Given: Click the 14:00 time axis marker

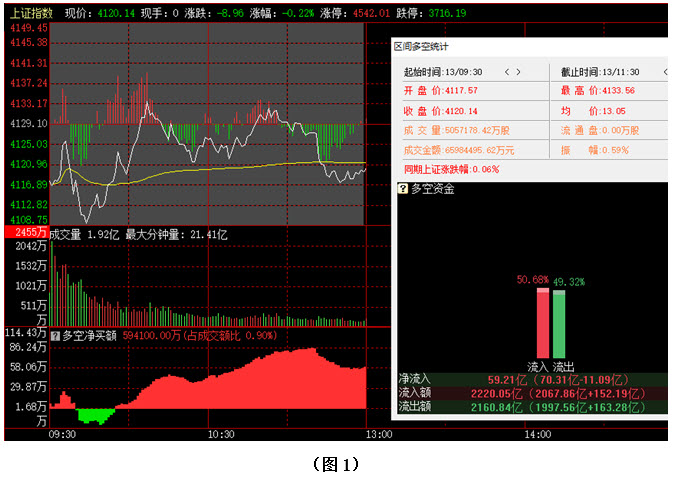Looking at the screenshot, I should (x=539, y=434).
